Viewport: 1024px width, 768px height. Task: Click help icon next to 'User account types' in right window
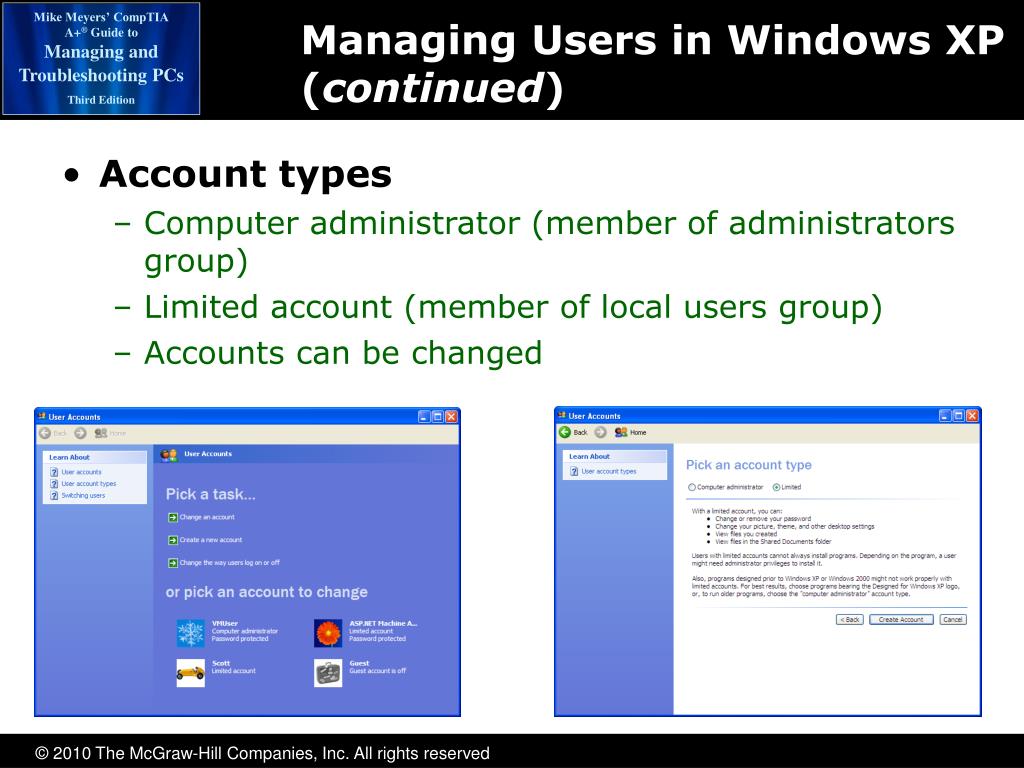coord(575,472)
